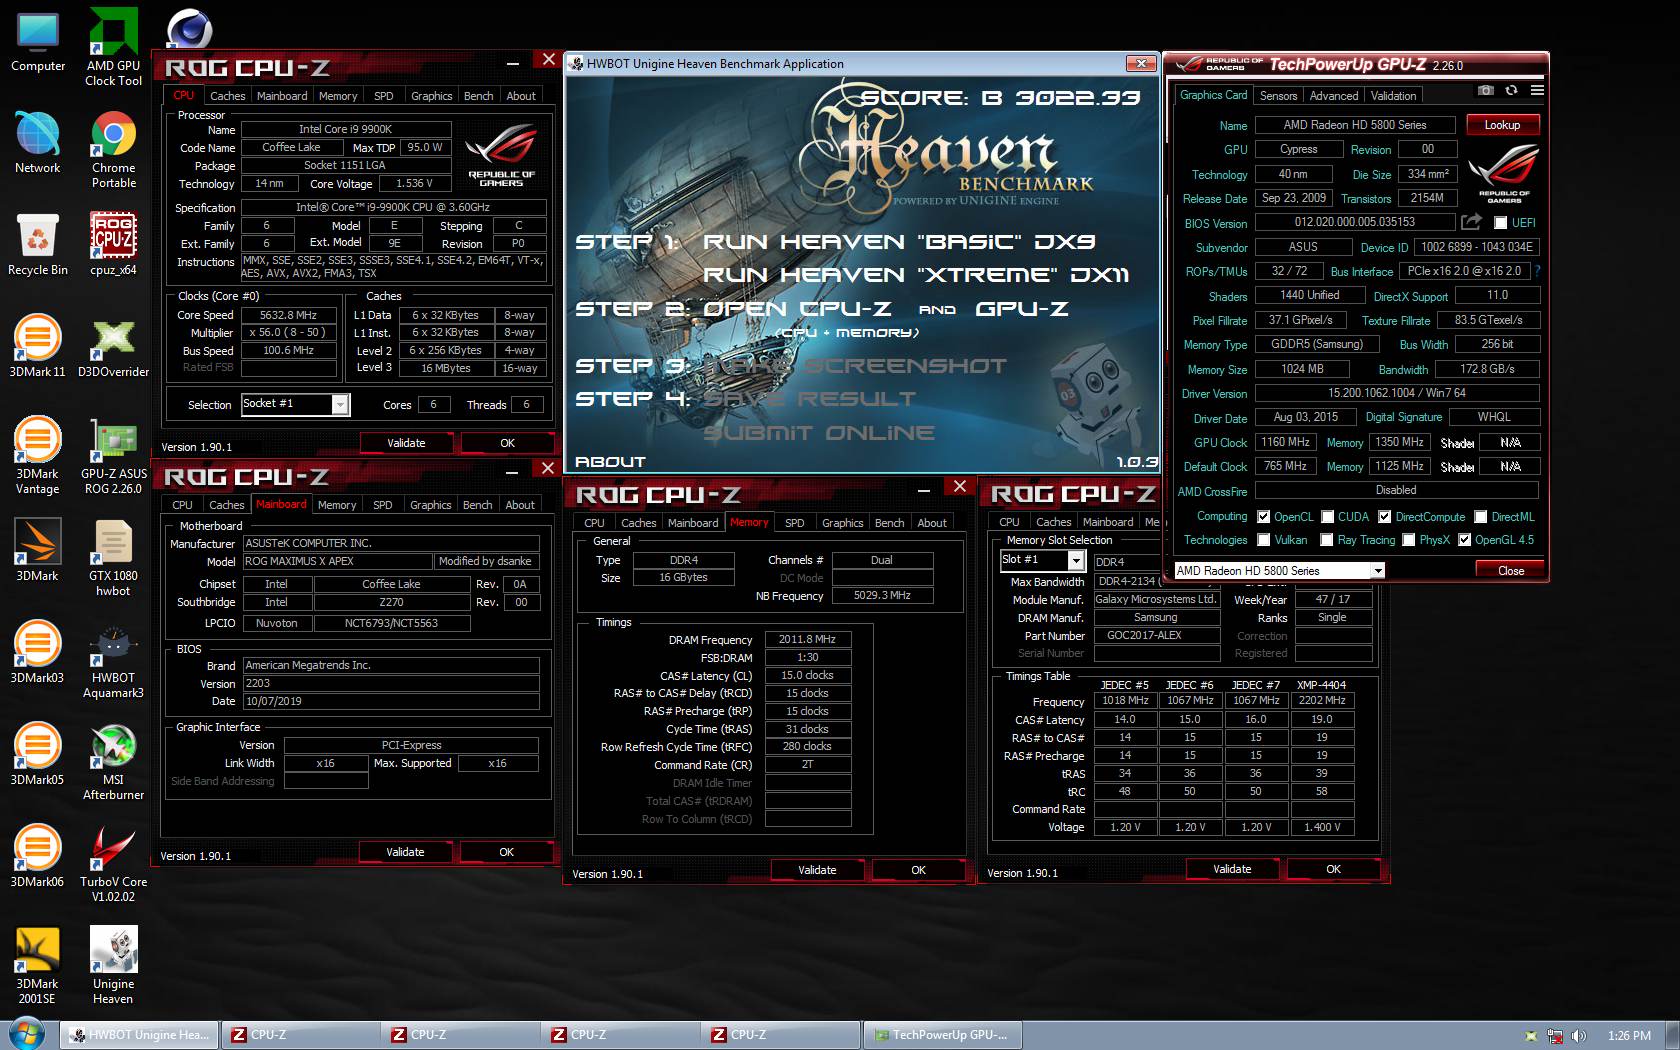Toggle the CUDA checkbox
The width and height of the screenshot is (1680, 1050).
coord(1328,517)
